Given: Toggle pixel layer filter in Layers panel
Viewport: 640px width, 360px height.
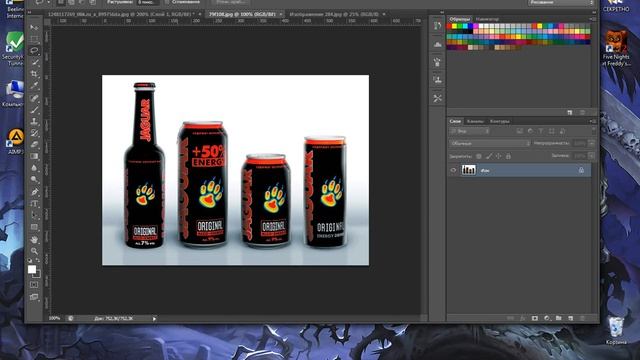Looking at the screenshot, I should tap(520, 131).
